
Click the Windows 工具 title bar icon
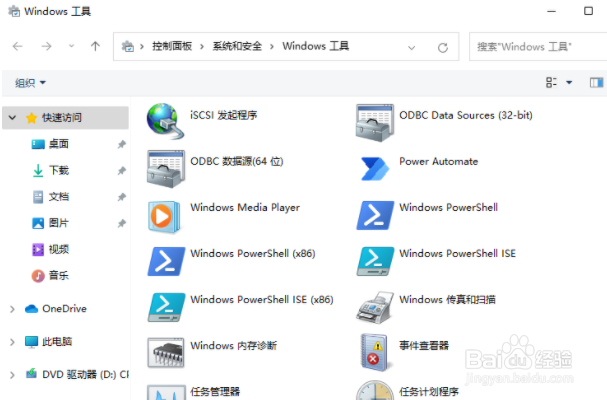pyautogui.click(x=14, y=11)
